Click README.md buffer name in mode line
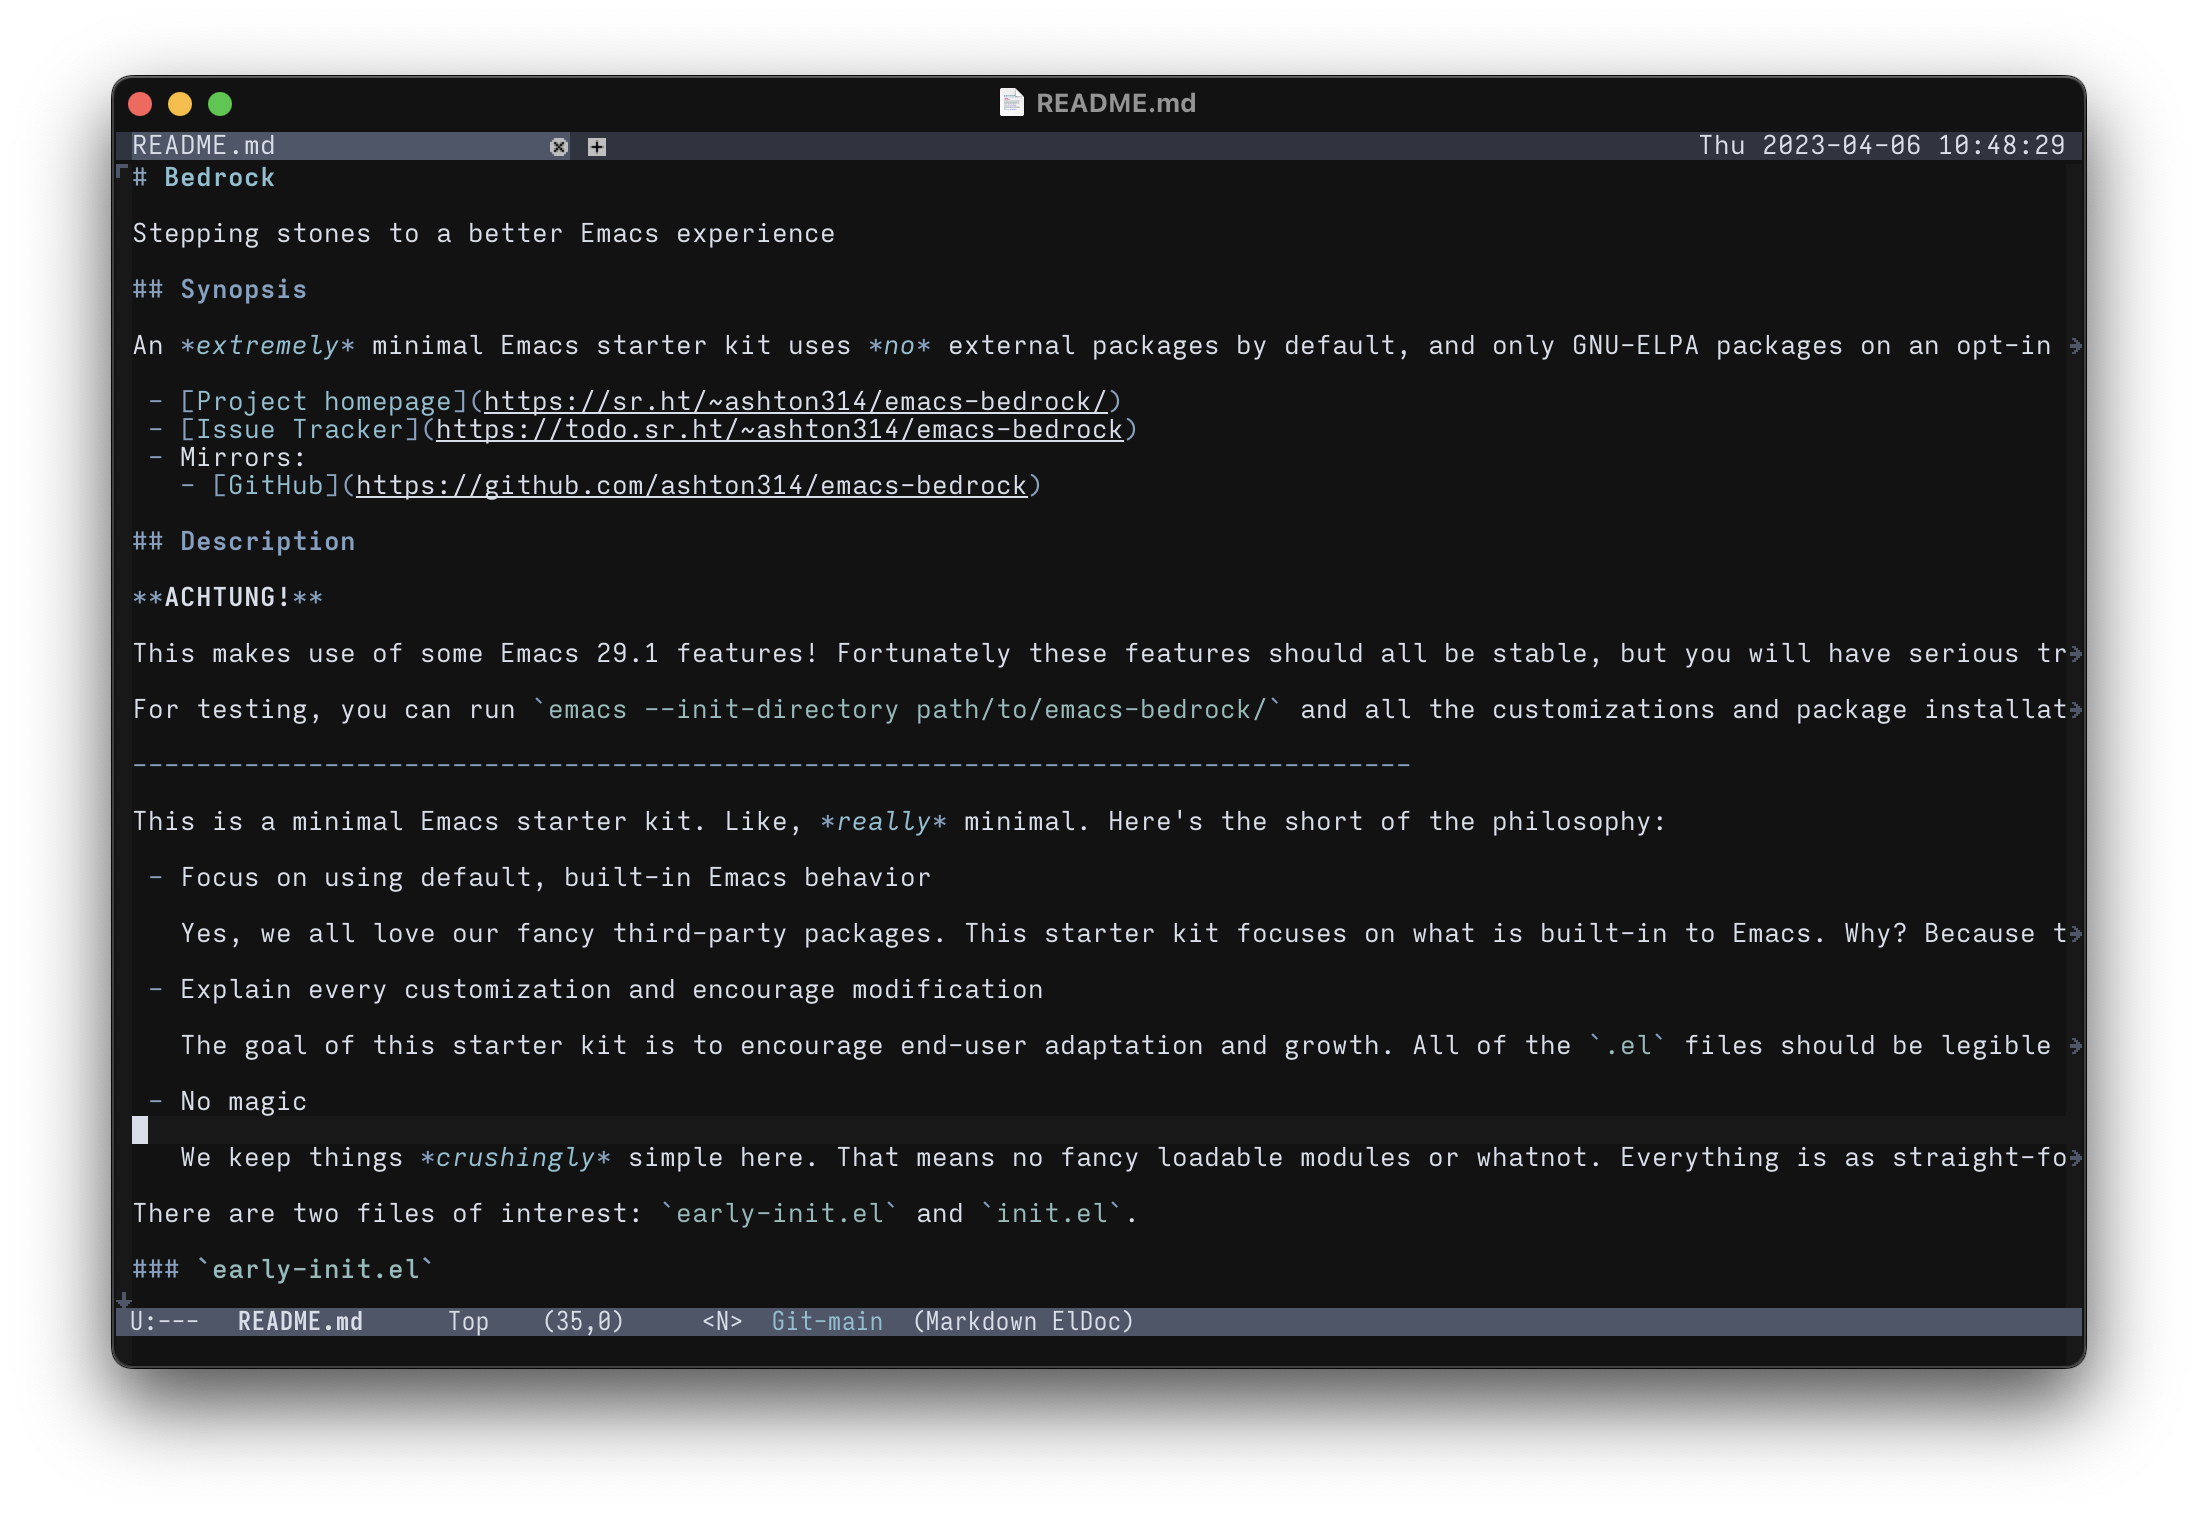 300,1322
